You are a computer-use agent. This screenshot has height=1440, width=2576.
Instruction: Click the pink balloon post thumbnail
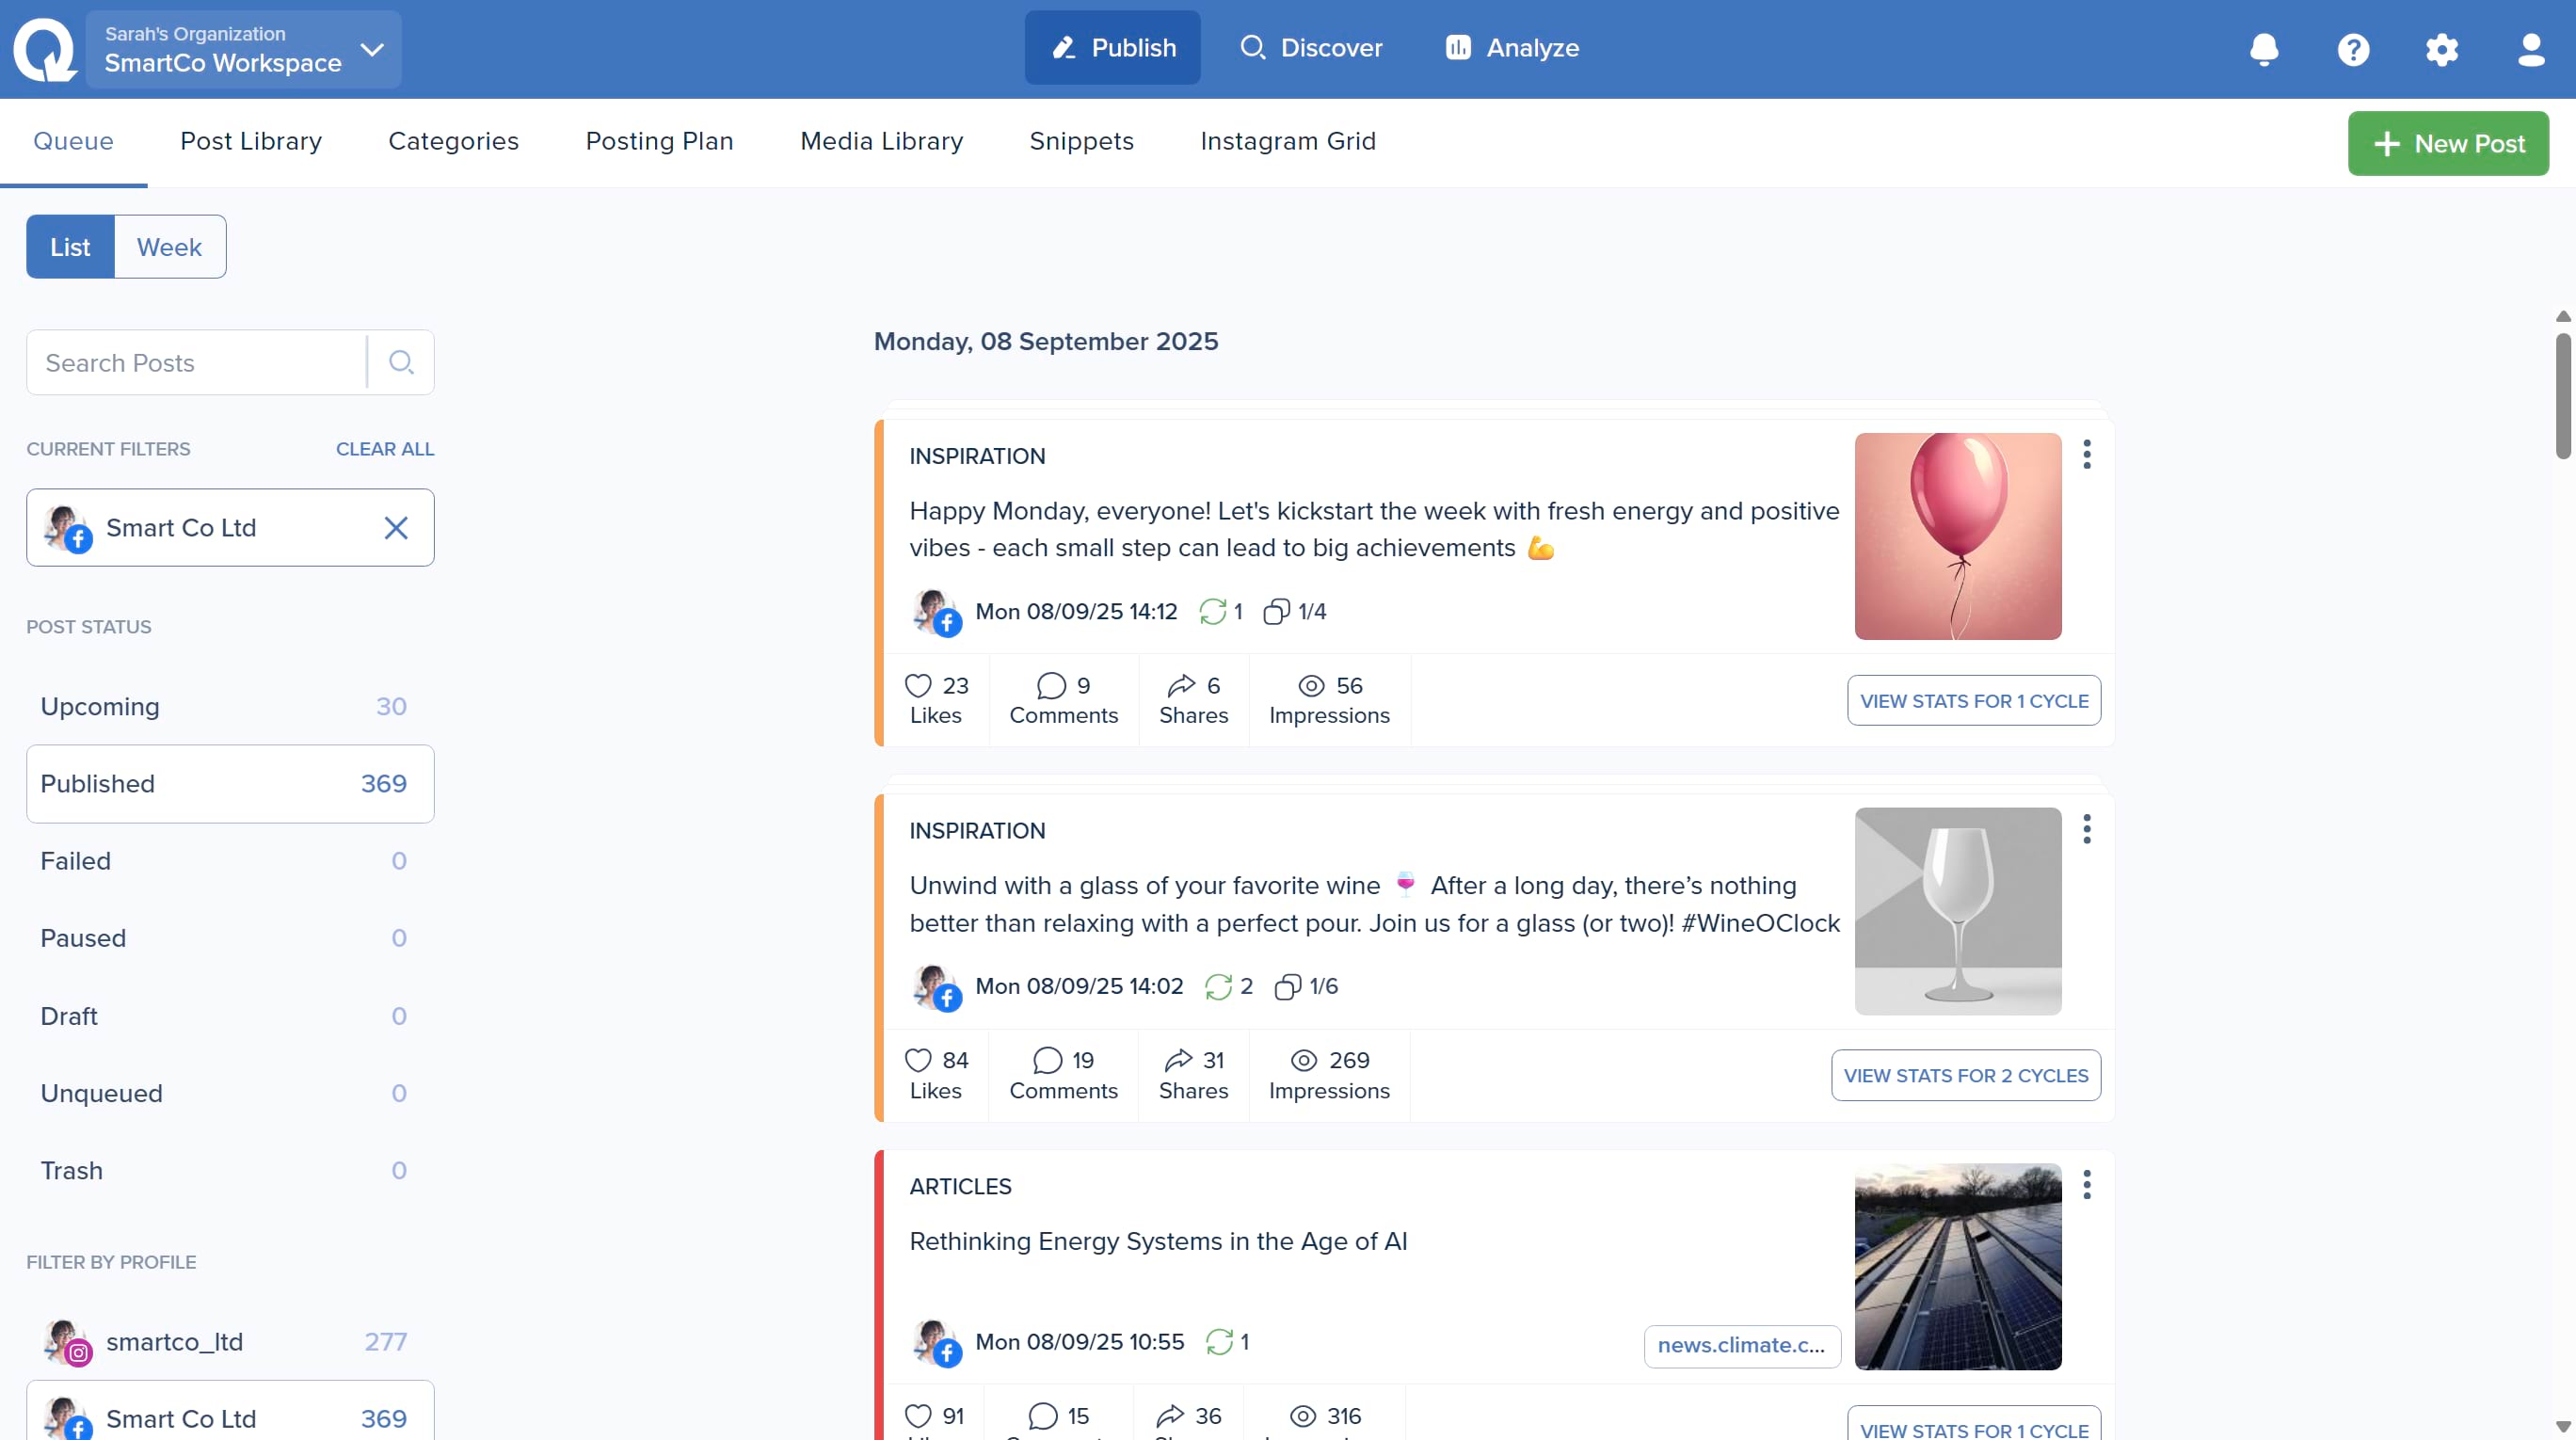click(1957, 536)
